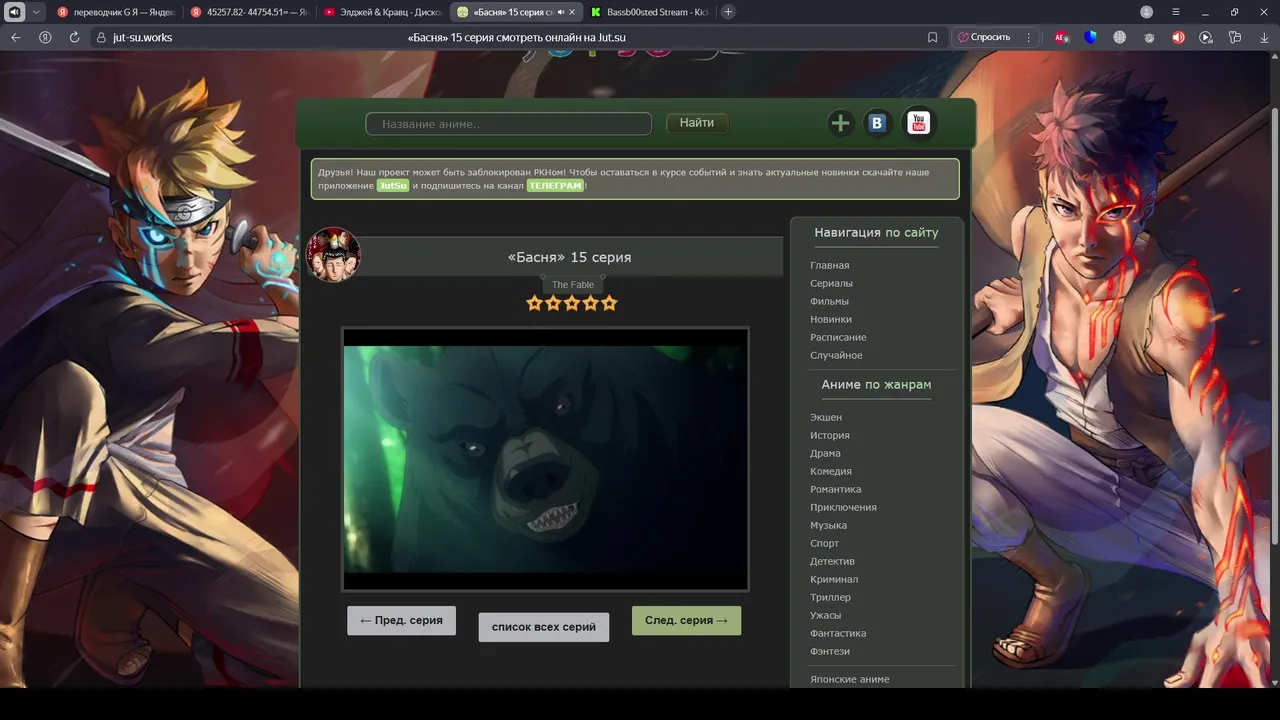Open Новинки in site navigation

pos(831,319)
